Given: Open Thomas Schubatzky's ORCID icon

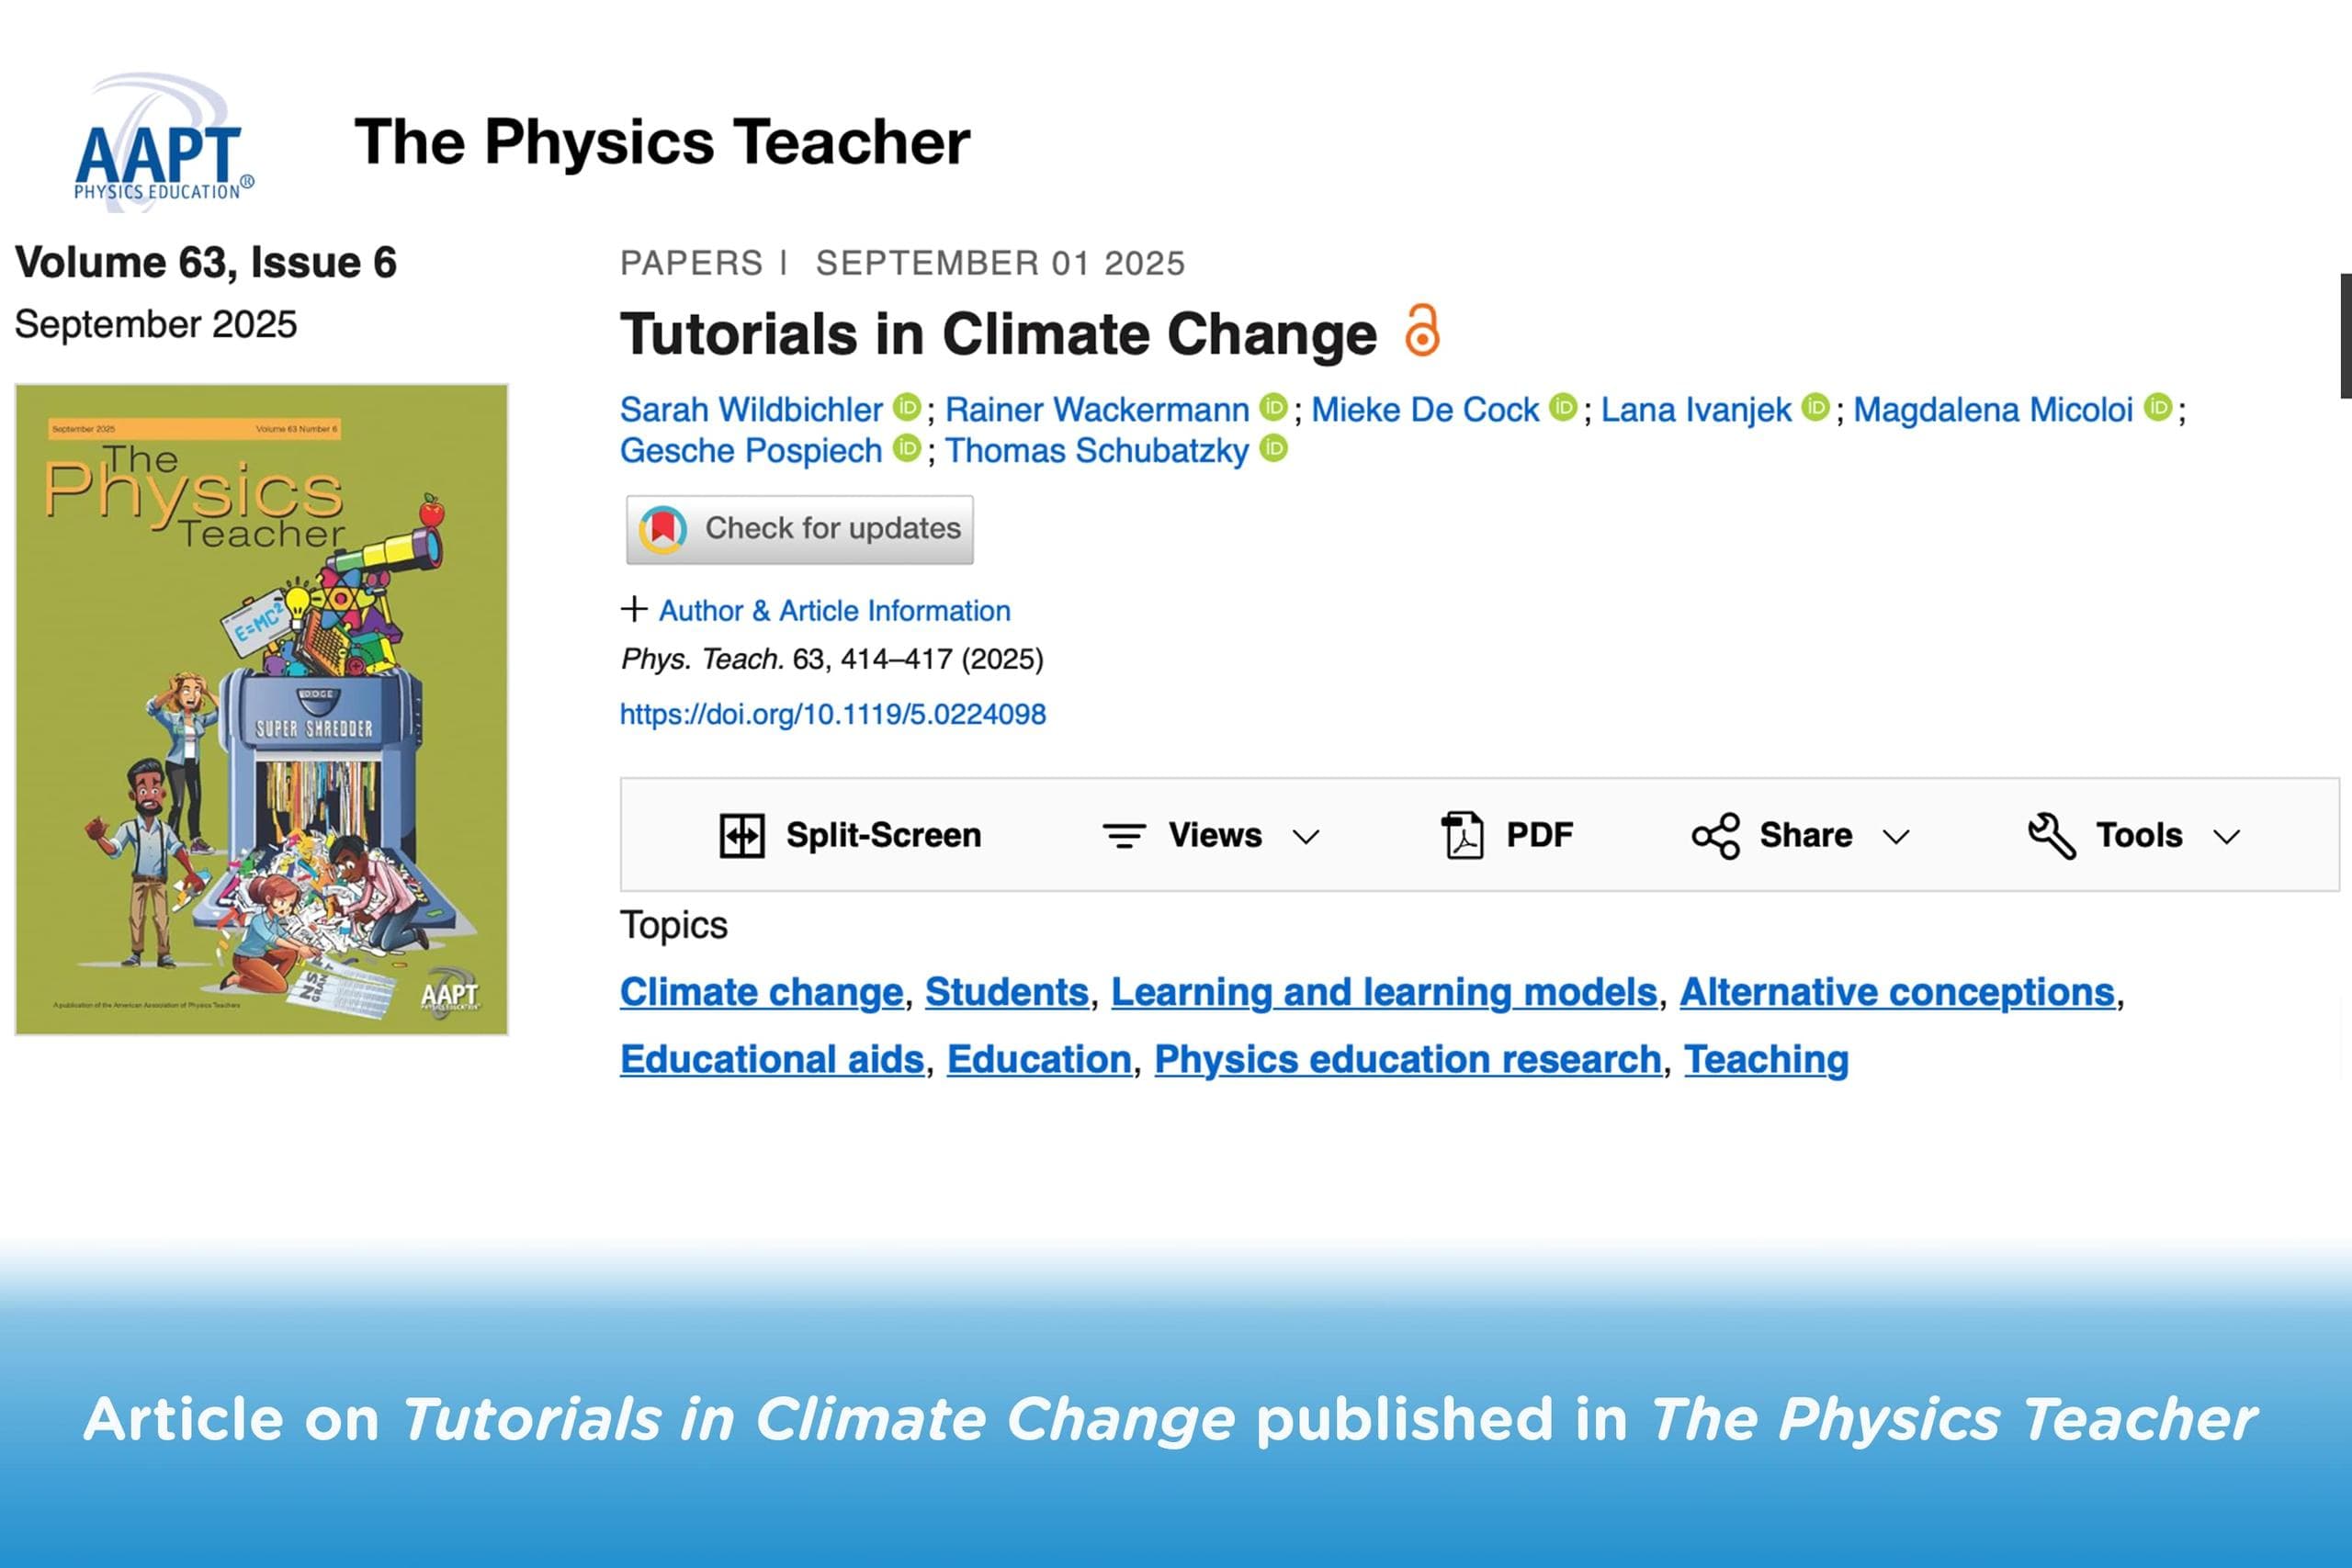Looking at the screenshot, I should 1273,449.
